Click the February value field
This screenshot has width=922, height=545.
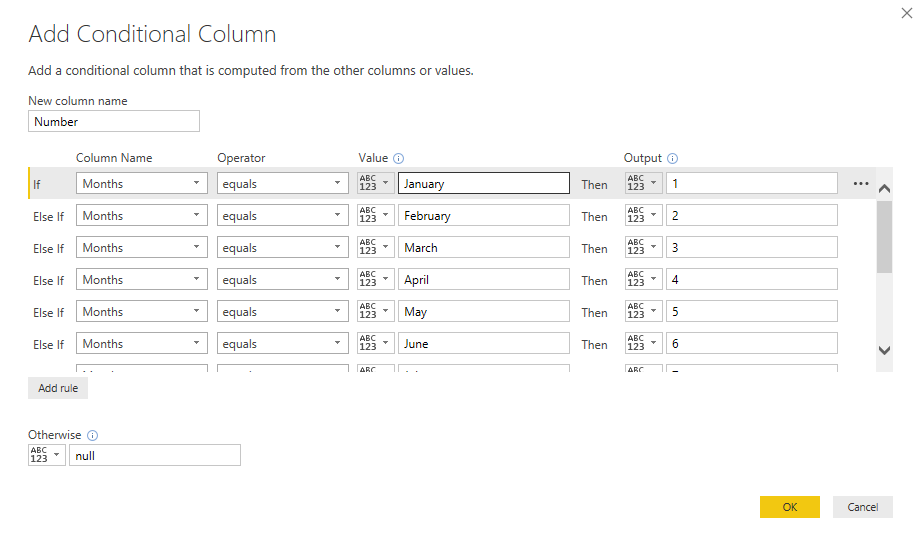(484, 215)
